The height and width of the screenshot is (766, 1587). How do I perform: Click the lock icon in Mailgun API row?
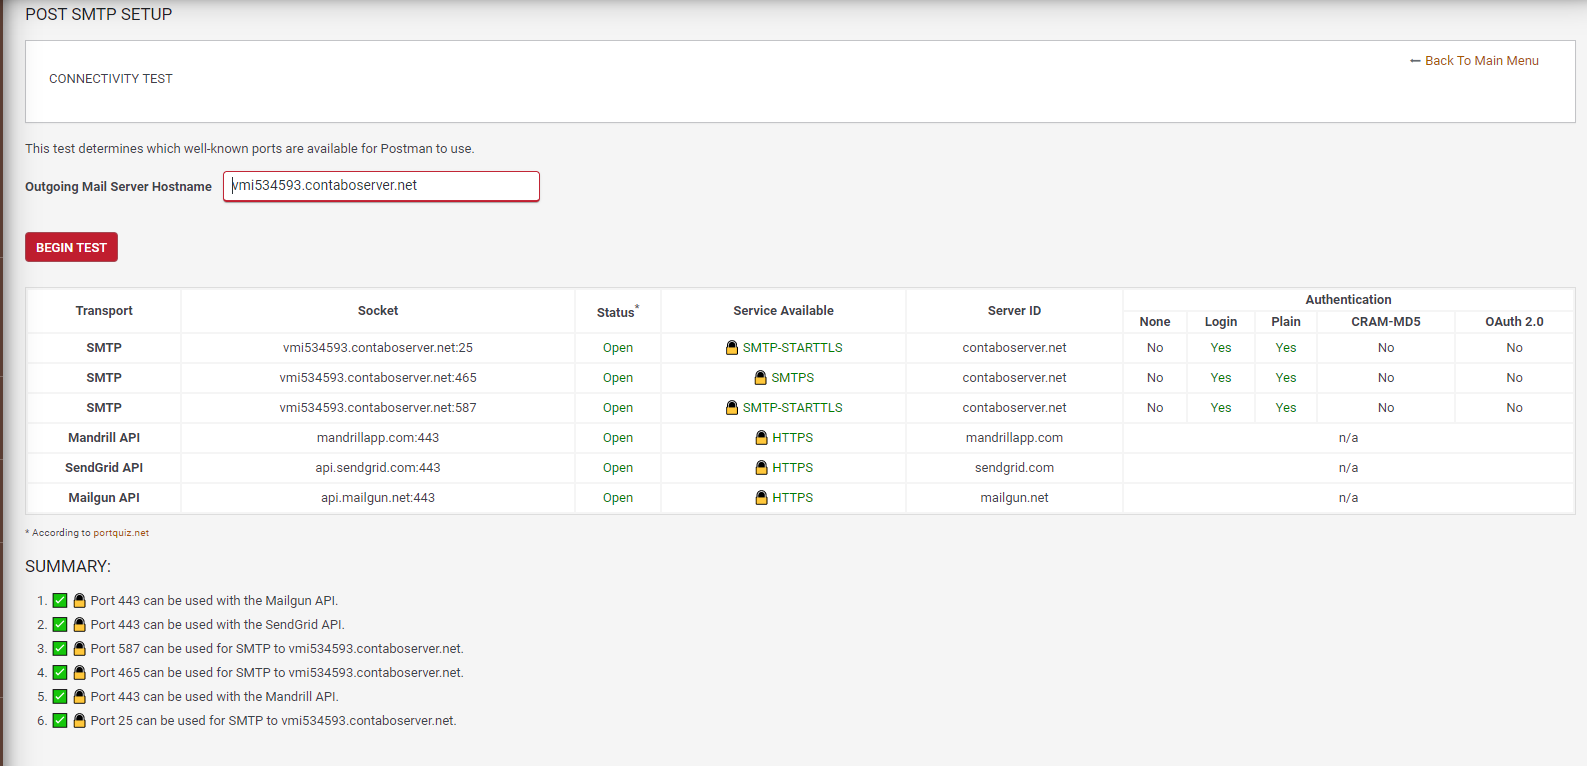762,498
